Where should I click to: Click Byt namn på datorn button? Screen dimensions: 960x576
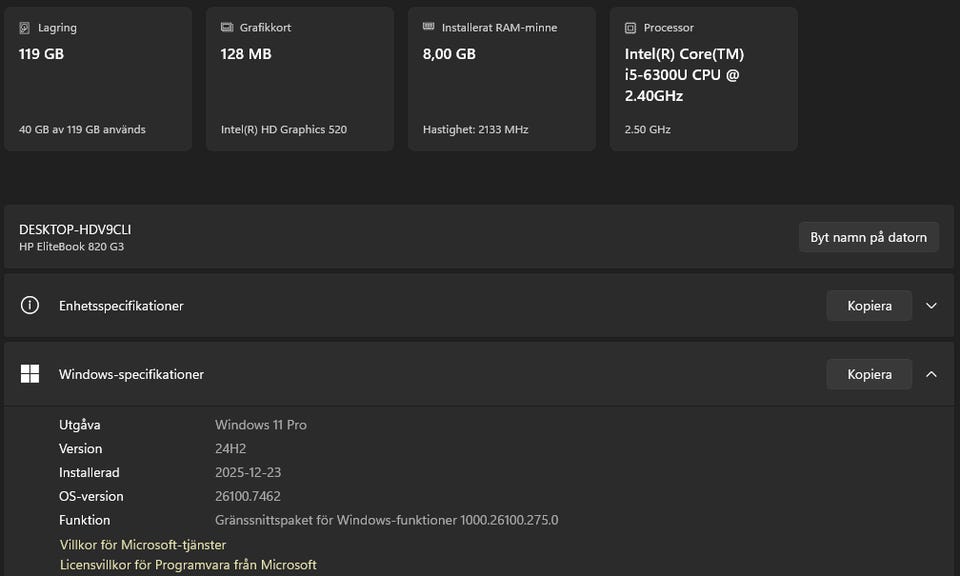(869, 237)
